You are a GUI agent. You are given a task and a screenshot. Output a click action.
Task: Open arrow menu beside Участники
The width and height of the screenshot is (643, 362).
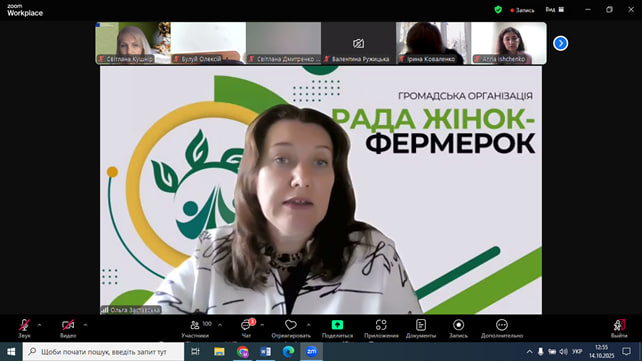pos(220,325)
